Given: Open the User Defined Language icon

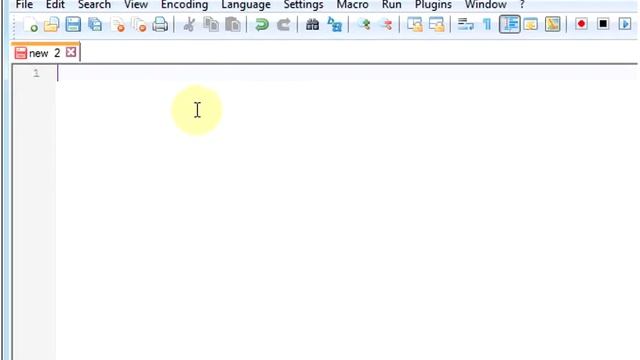Looking at the screenshot, I should (531, 24).
